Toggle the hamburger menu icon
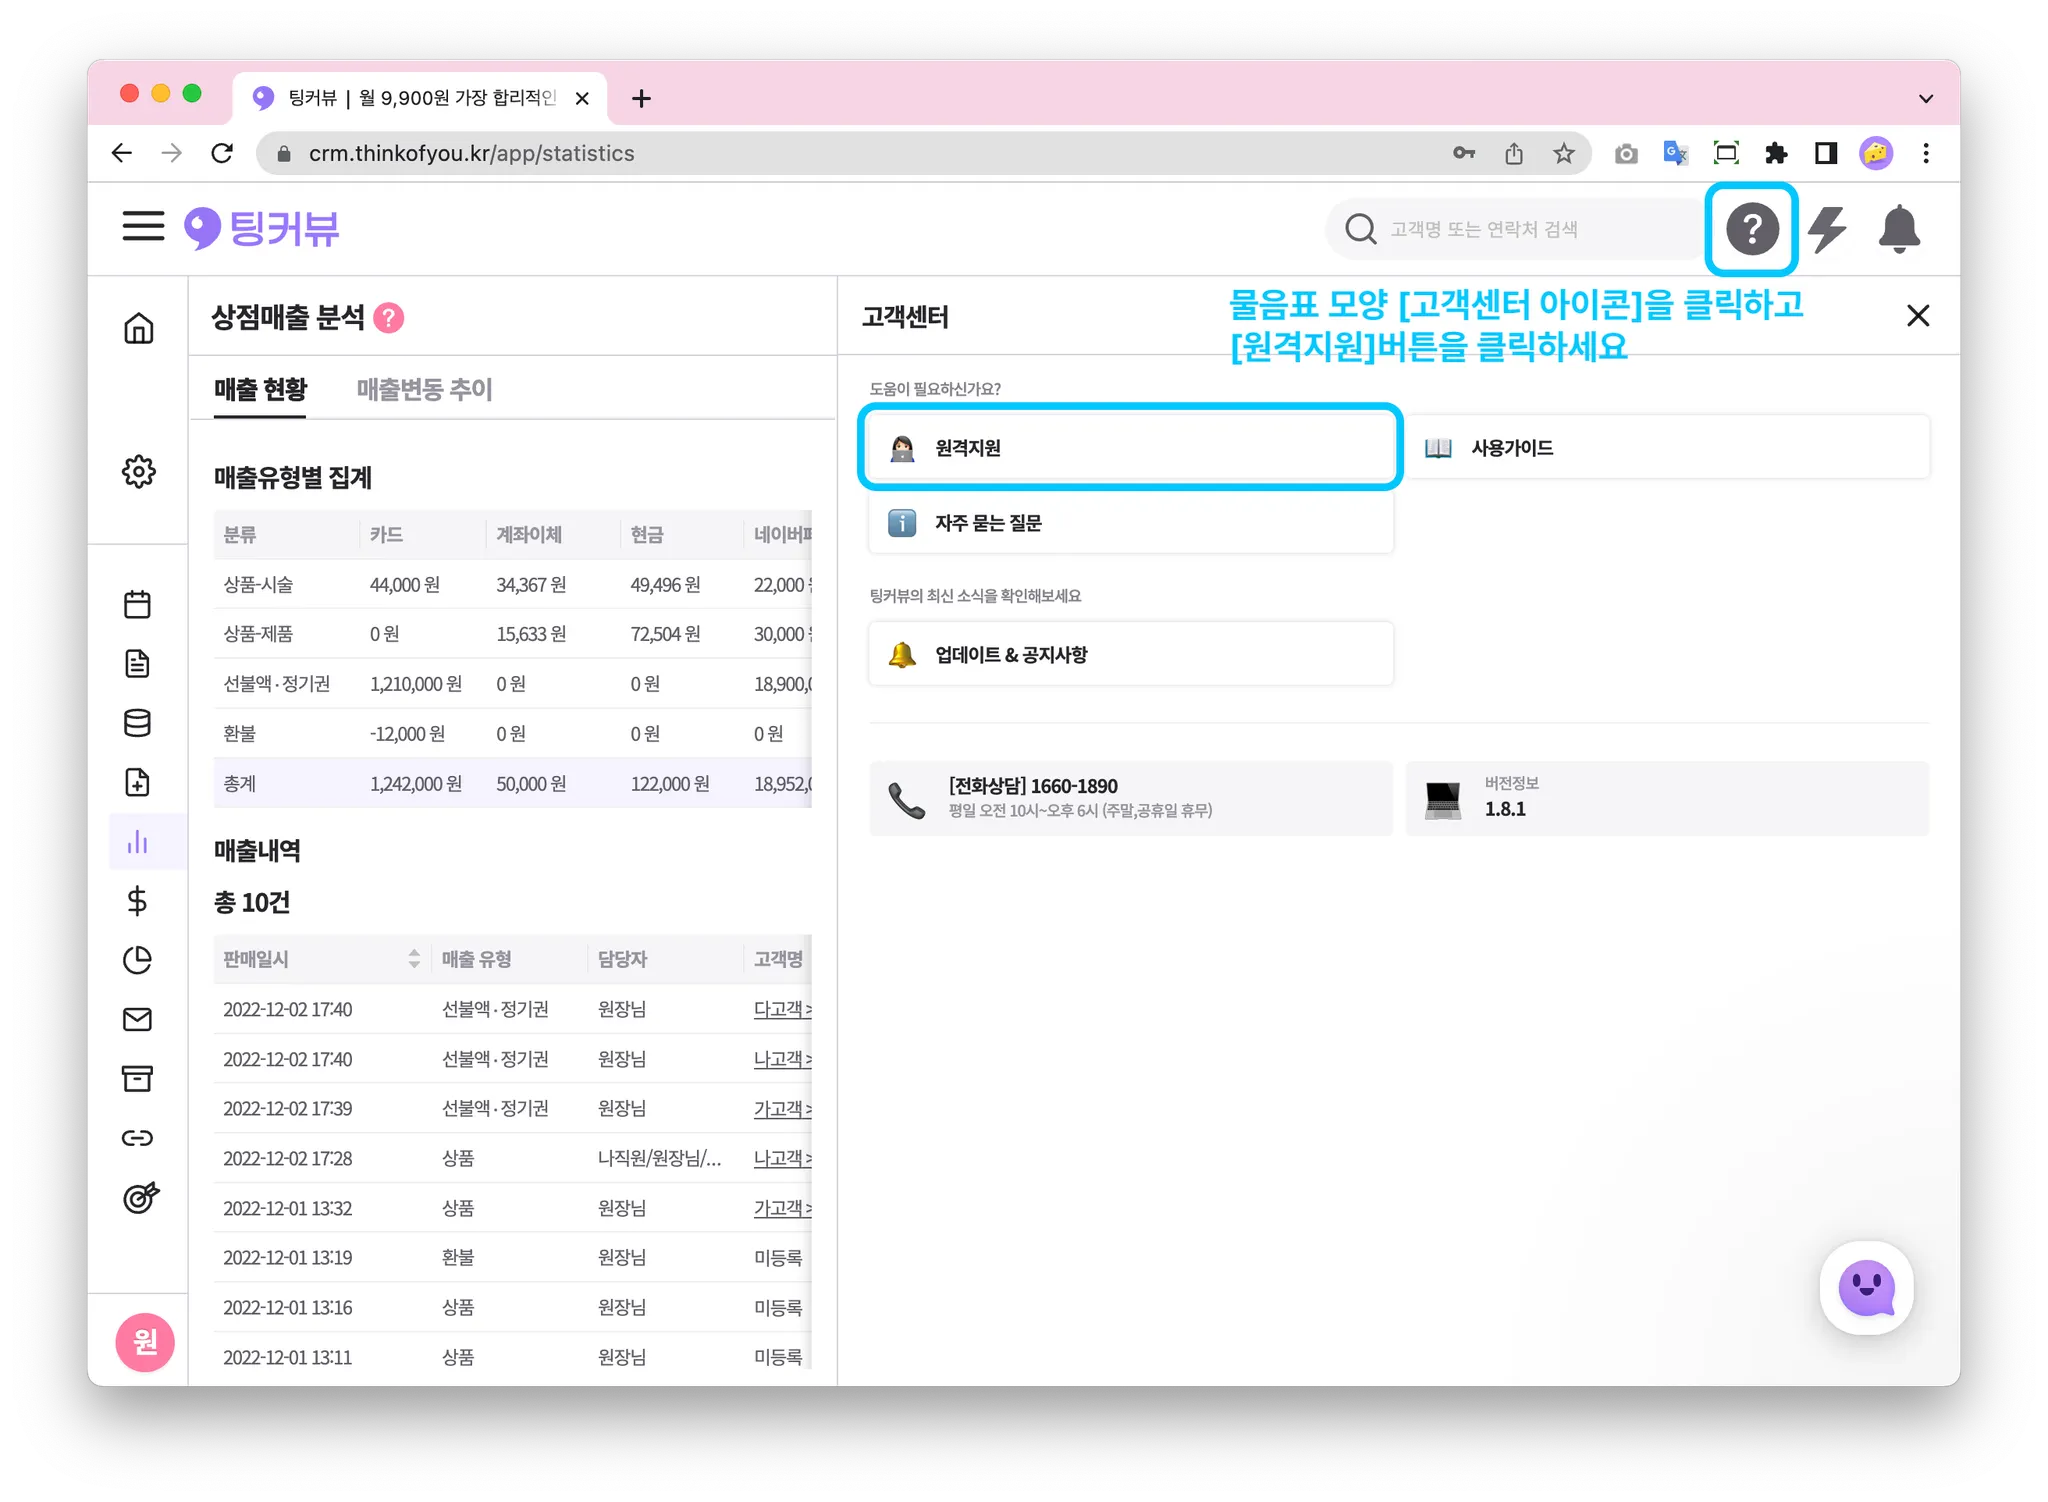 tap(143, 226)
